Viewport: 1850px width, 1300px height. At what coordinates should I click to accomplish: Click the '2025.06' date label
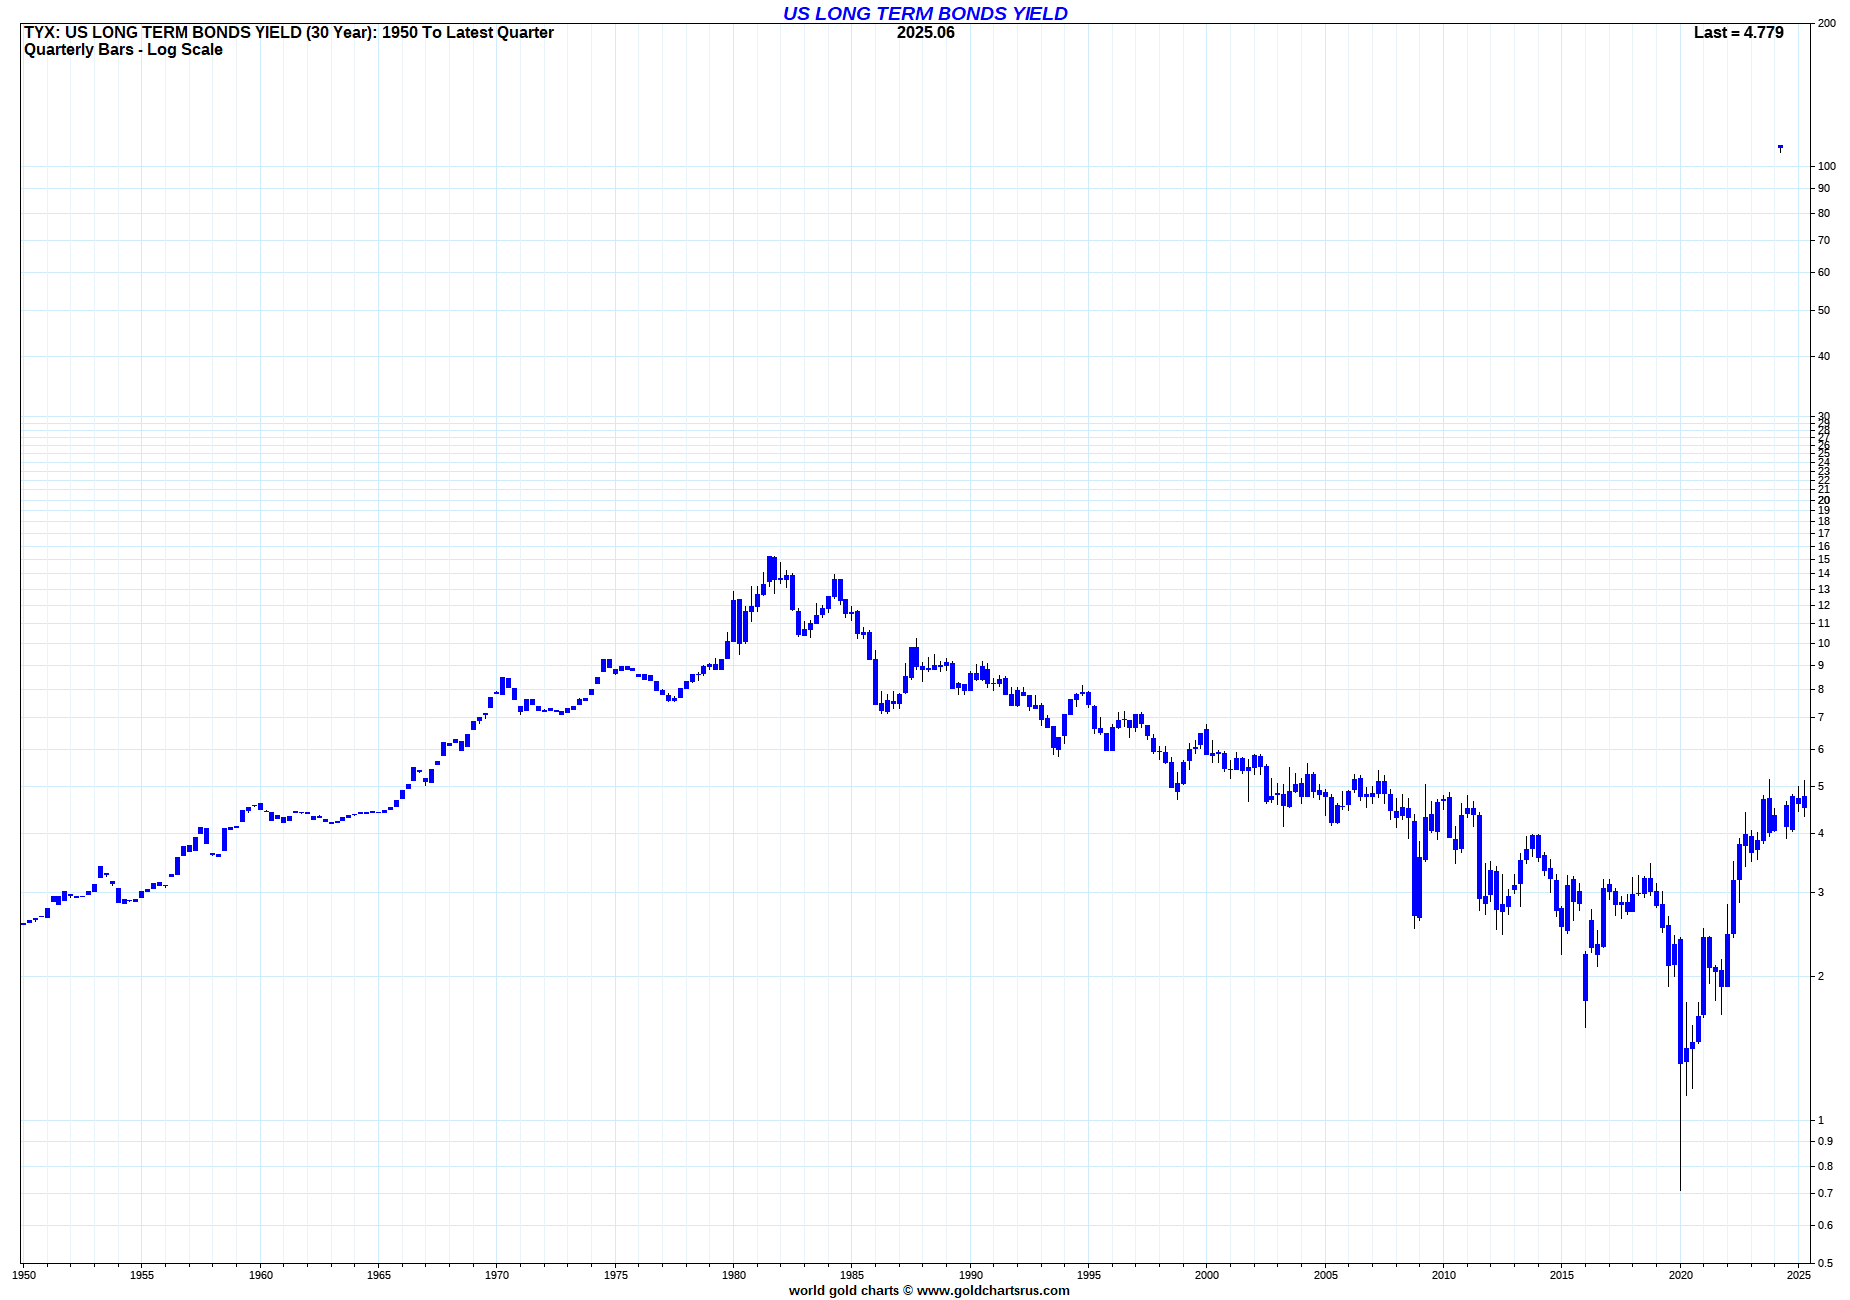coord(925,33)
